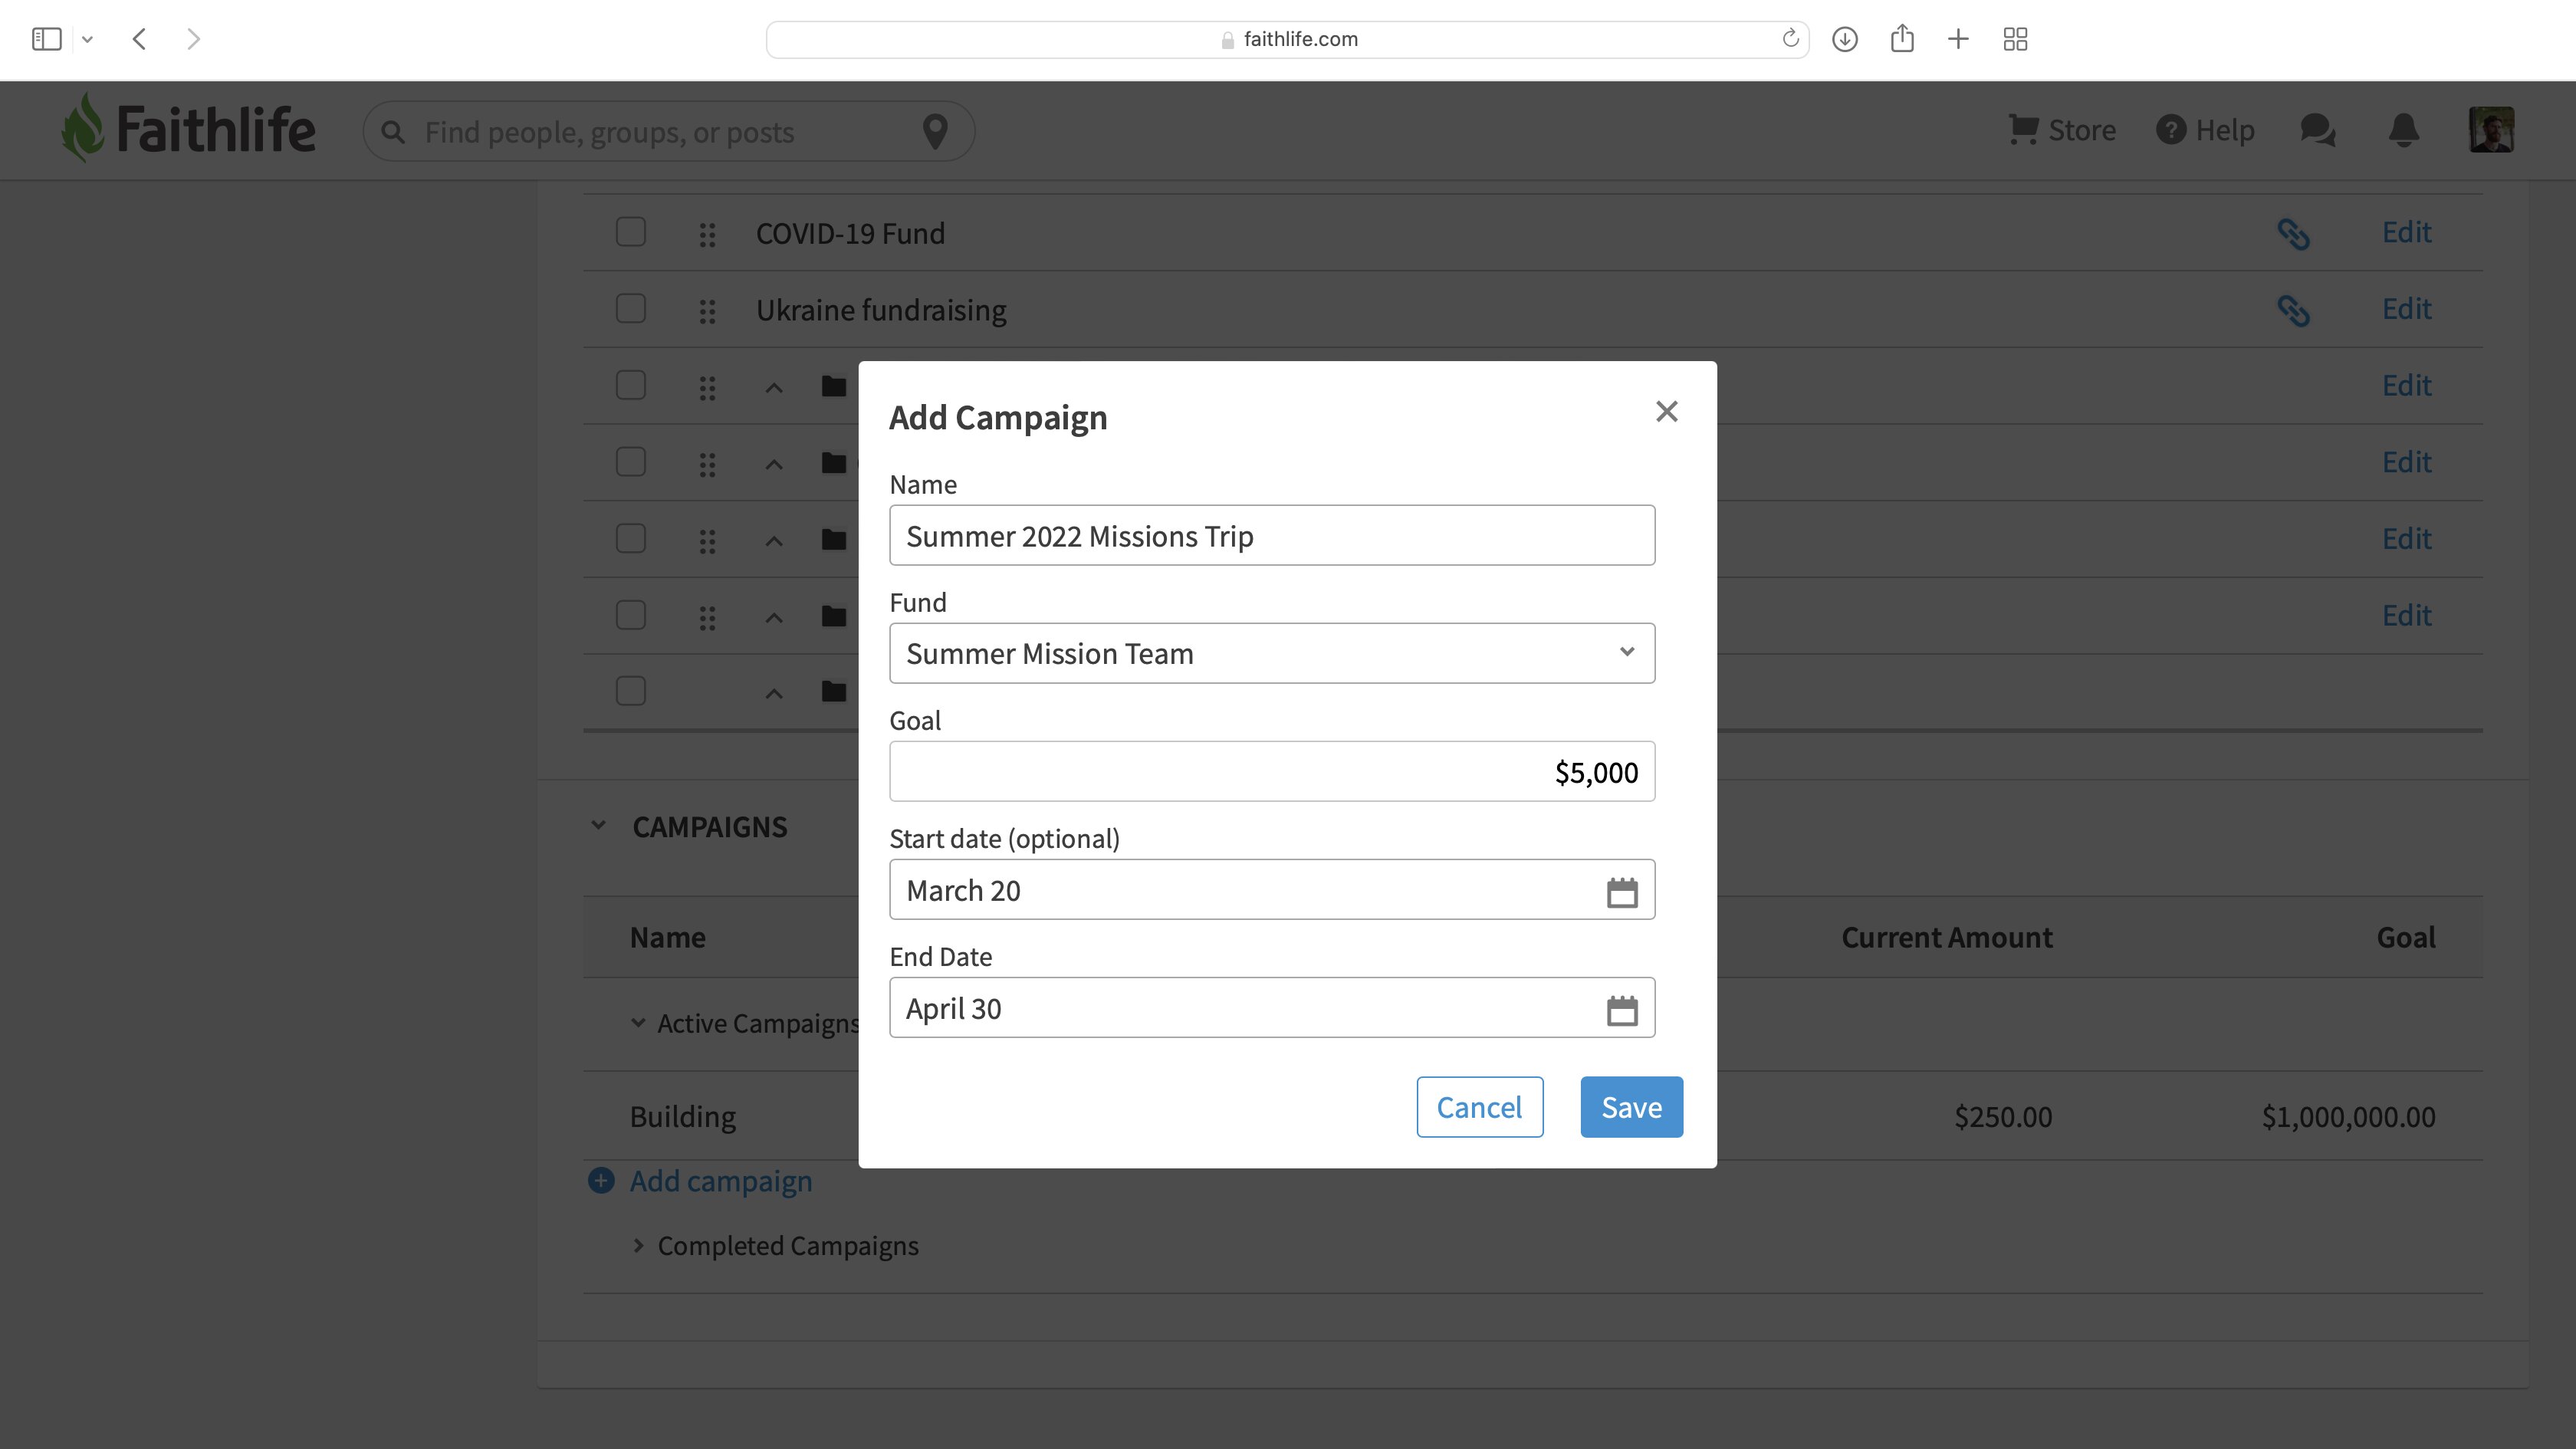2576x1449 pixels.
Task: Save the new campaign
Action: (x=1631, y=1107)
